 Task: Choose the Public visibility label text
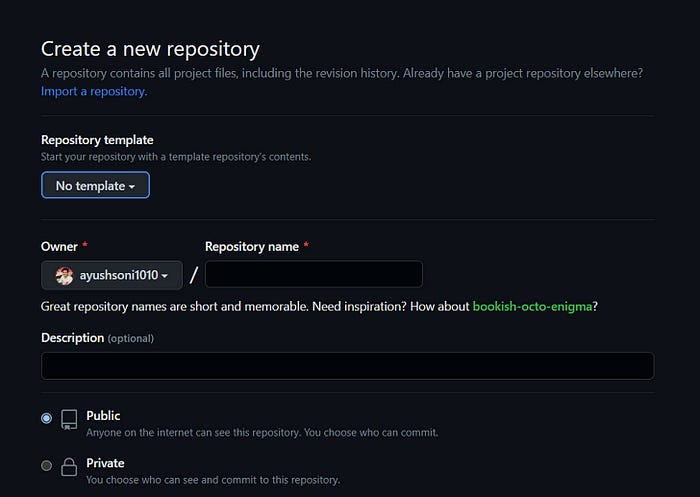tap(103, 415)
